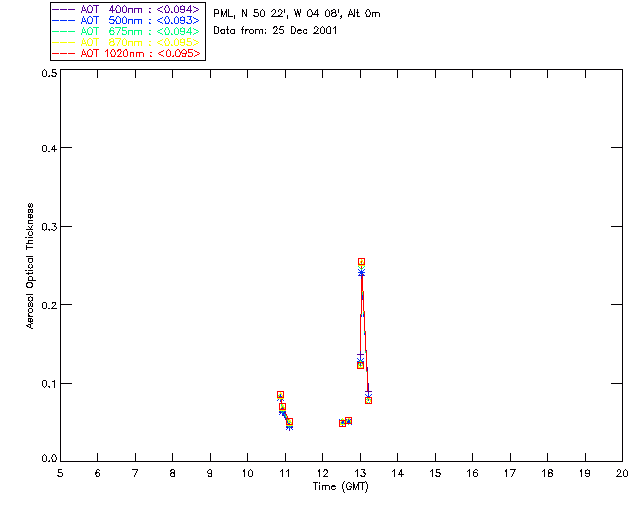Click the AOT 400nm legend entry
The image size is (640, 512).
coord(126,9)
